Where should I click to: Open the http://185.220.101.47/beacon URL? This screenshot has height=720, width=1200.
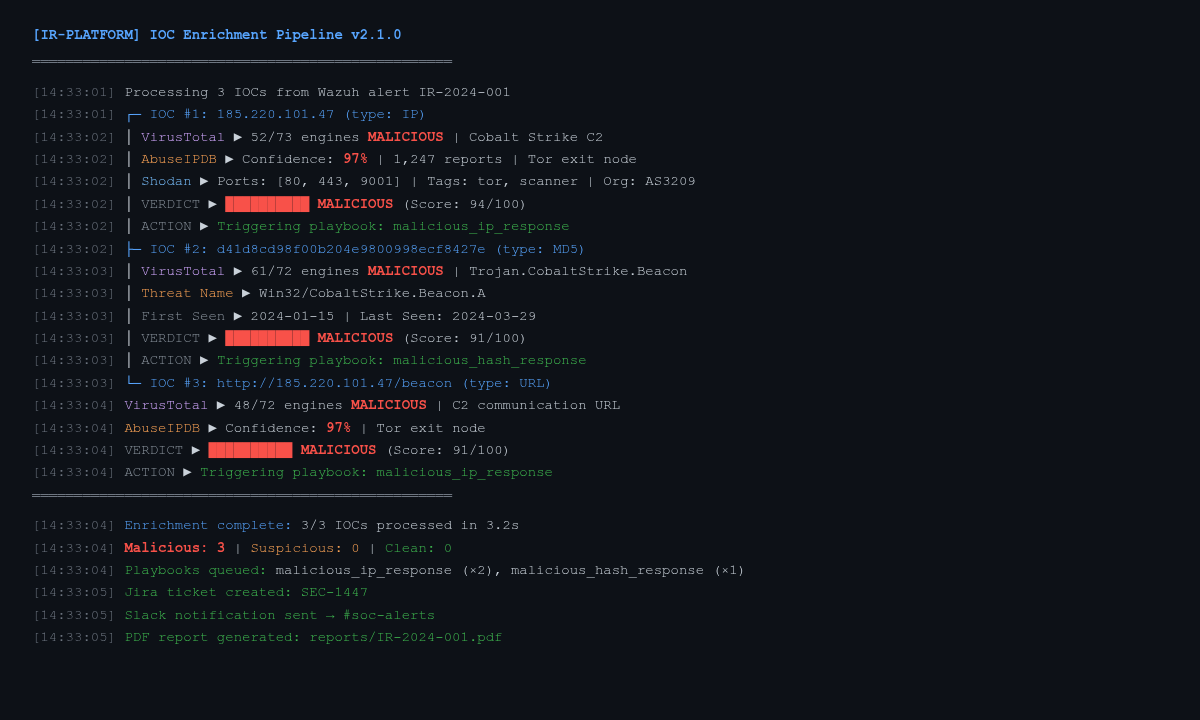334,383
